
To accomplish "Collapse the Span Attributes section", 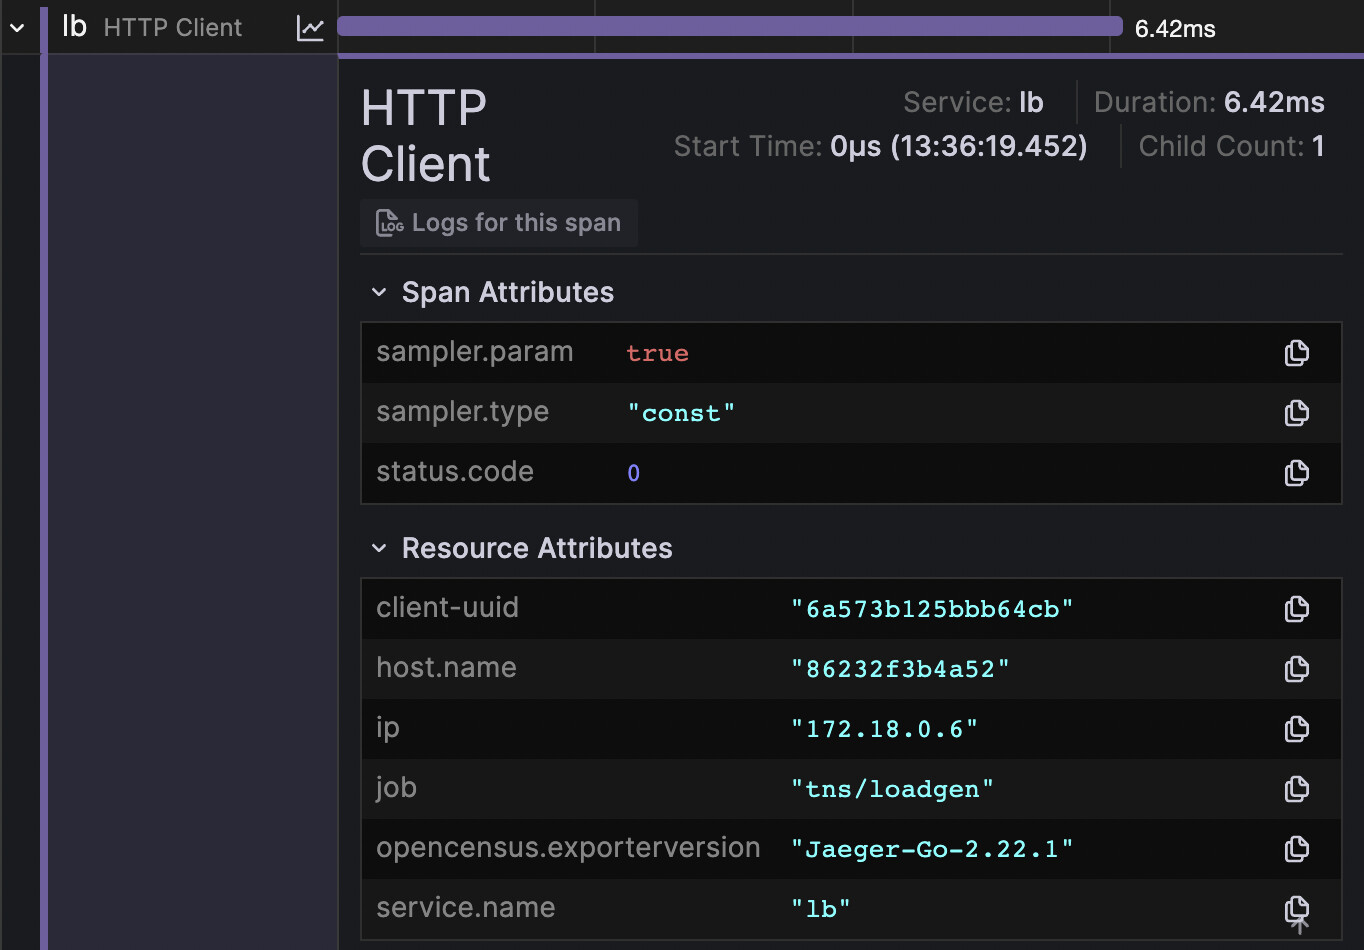I will 379,293.
